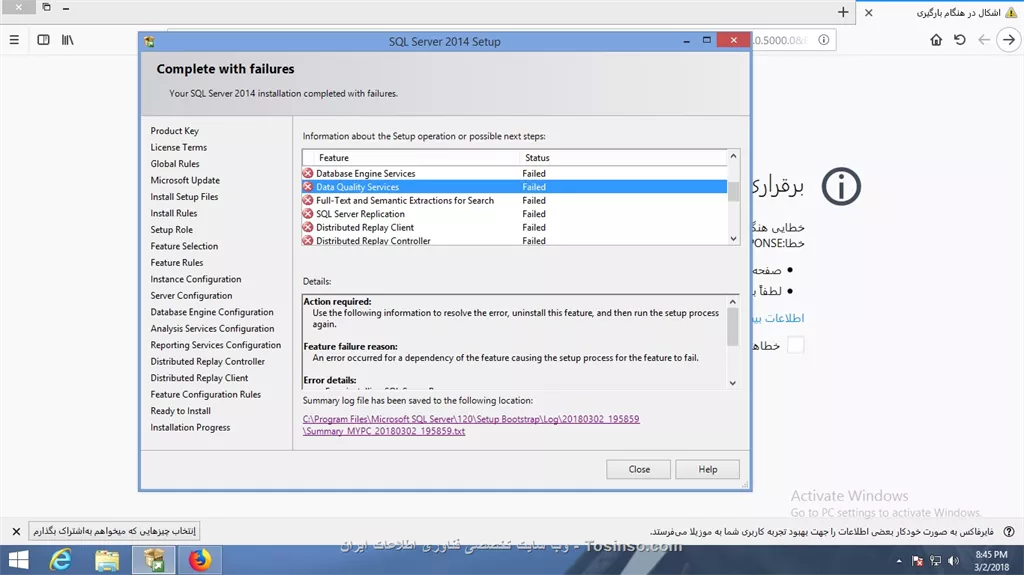Open the summary log file link
The width and height of the screenshot is (1024, 575).
coord(471,425)
